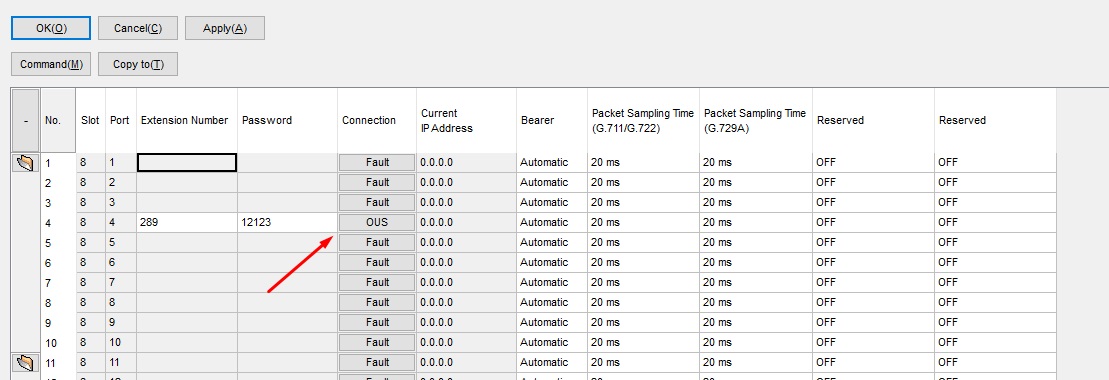Select extension number 289 cell
Screen dimensions: 1109x380
[x=187, y=222]
